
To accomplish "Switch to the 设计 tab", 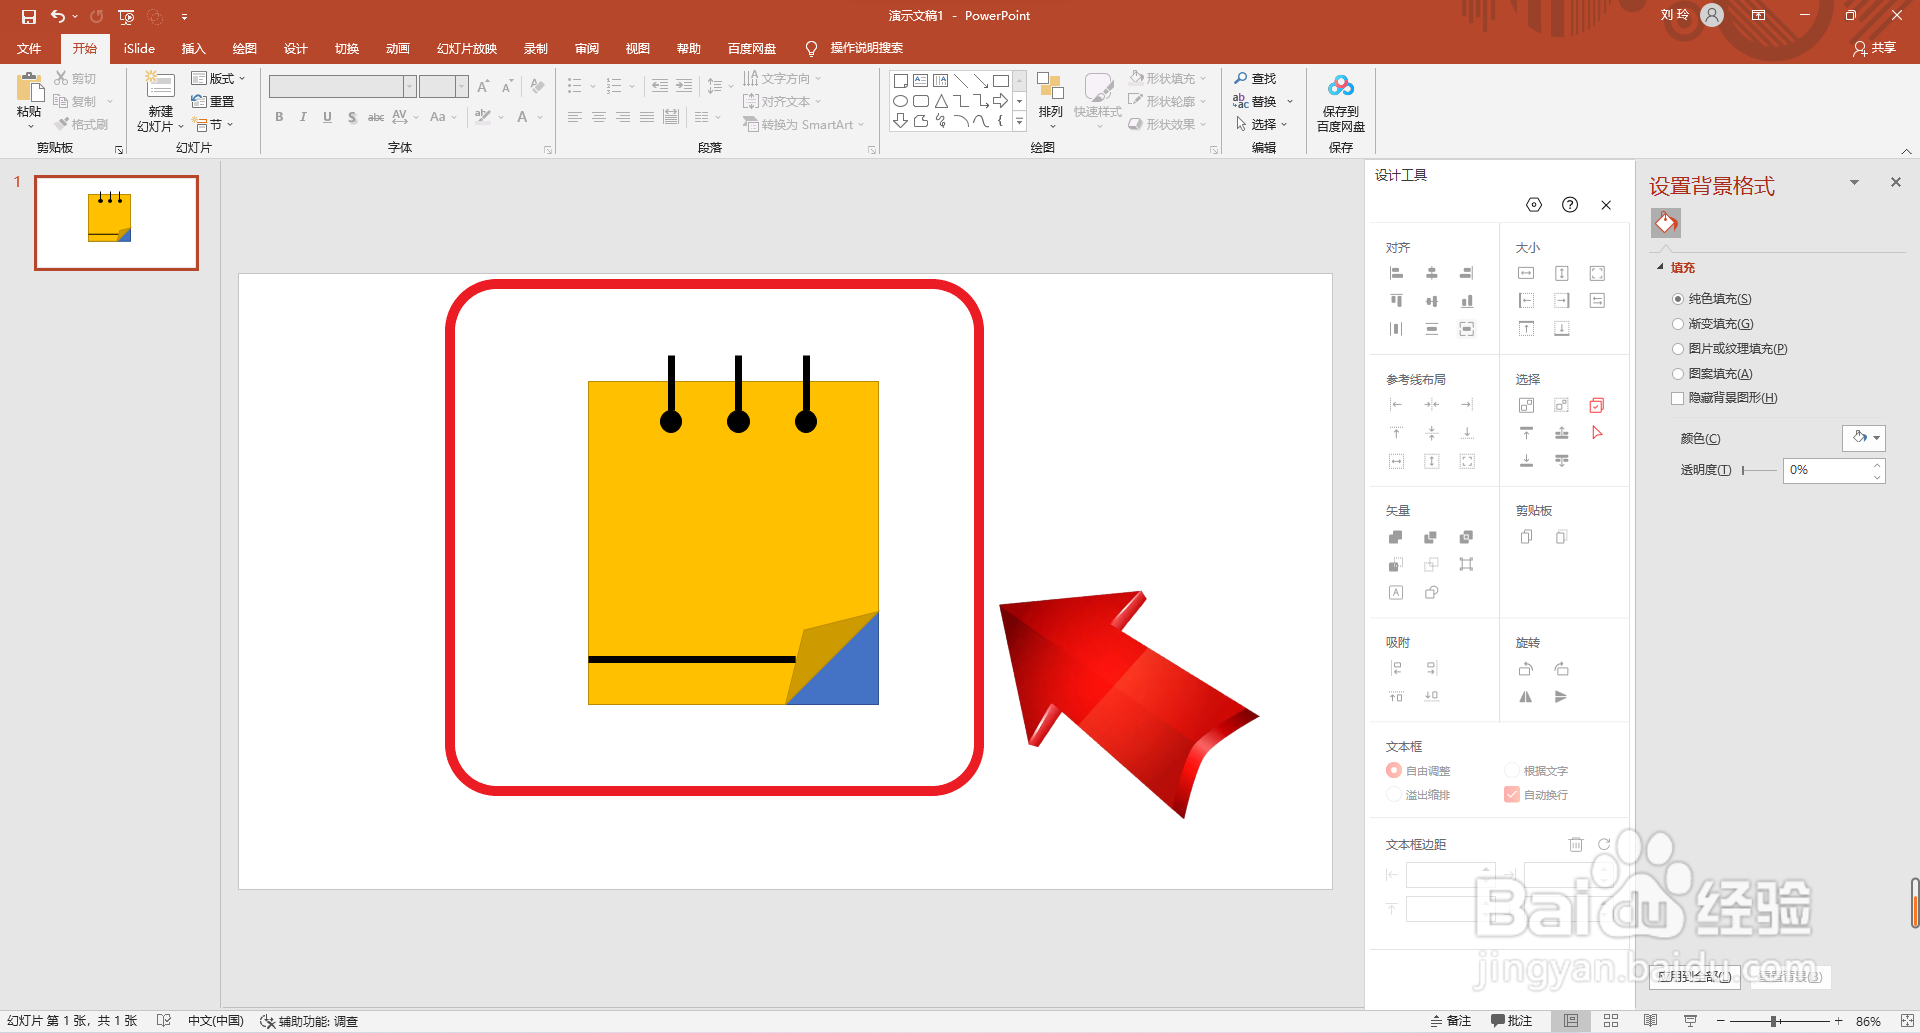I will [x=295, y=48].
